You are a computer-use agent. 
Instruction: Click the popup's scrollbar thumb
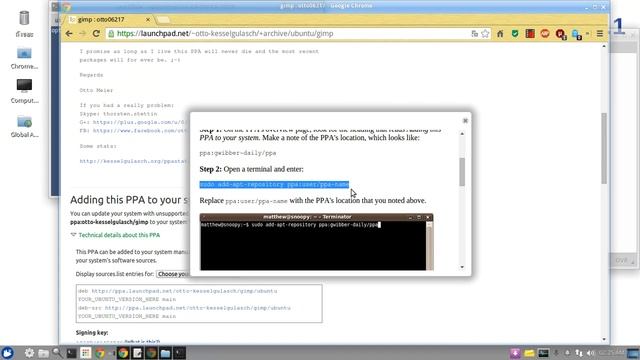[462, 171]
